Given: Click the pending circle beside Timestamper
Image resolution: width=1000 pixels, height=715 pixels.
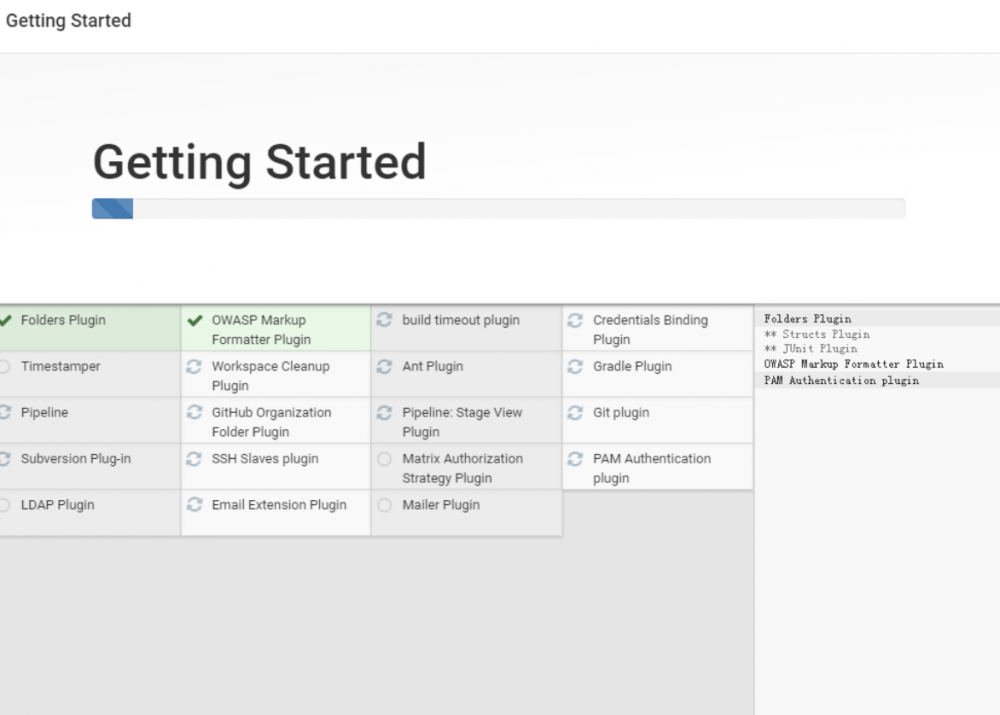Looking at the screenshot, I should [x=4, y=367].
